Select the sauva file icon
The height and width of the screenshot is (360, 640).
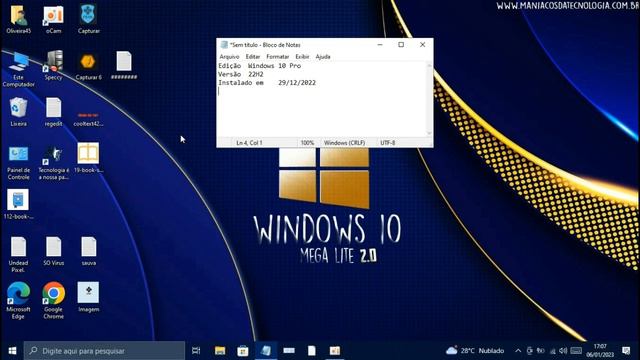[89, 251]
